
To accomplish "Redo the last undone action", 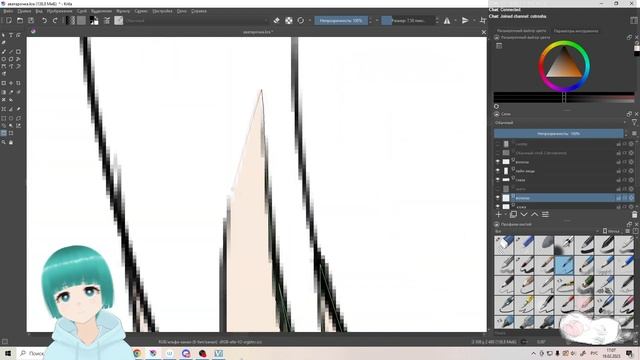I will coord(55,20).
